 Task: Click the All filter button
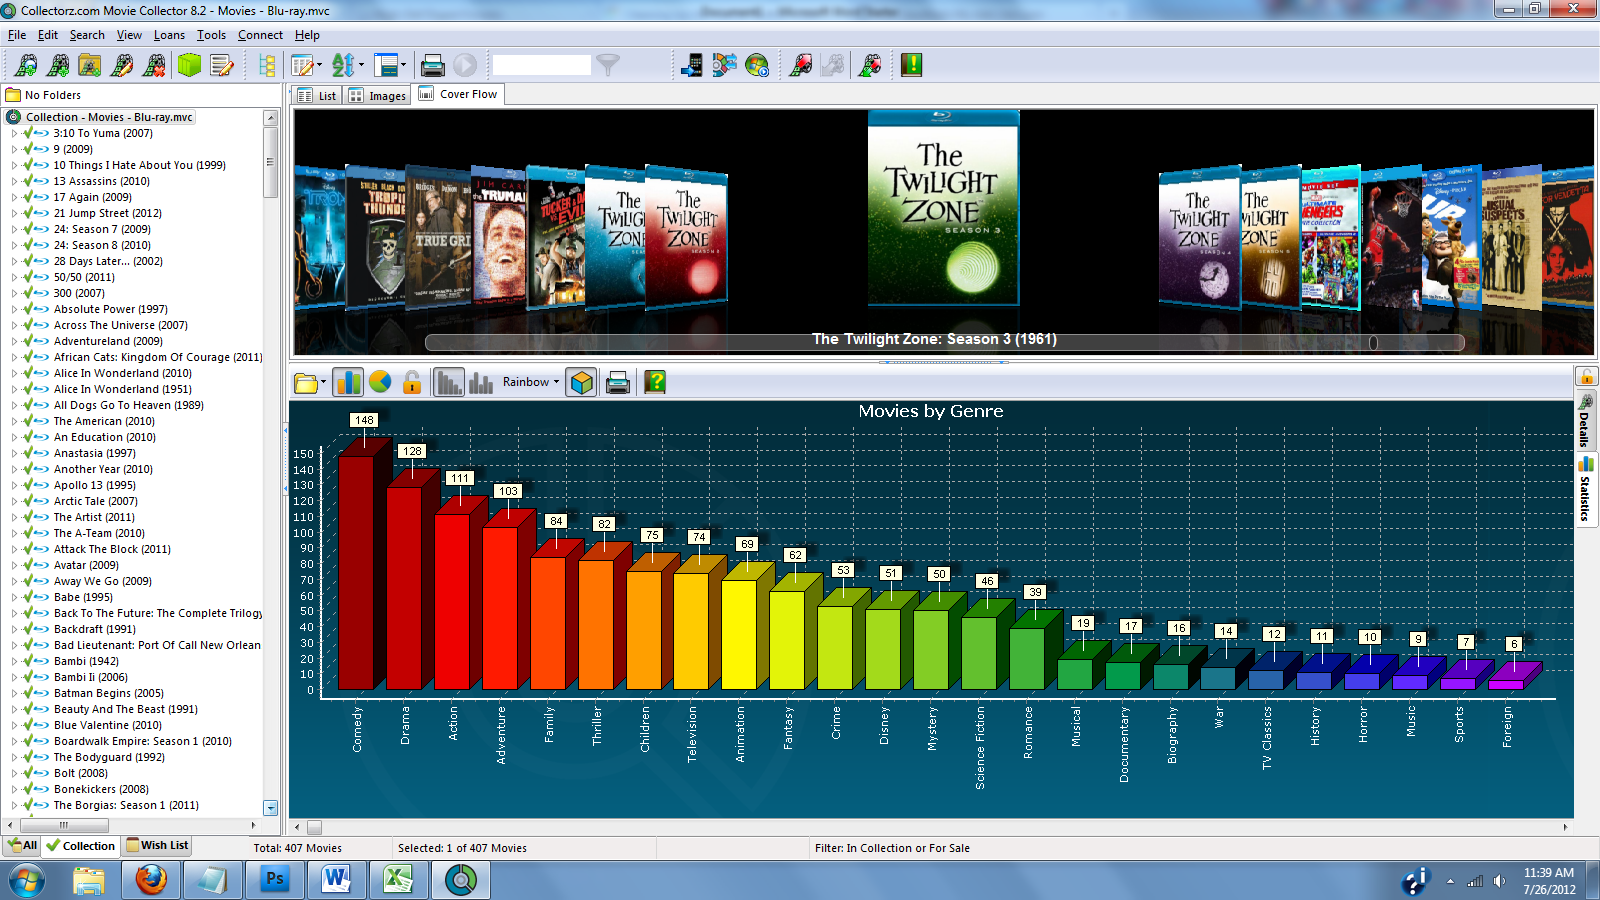pos(22,846)
